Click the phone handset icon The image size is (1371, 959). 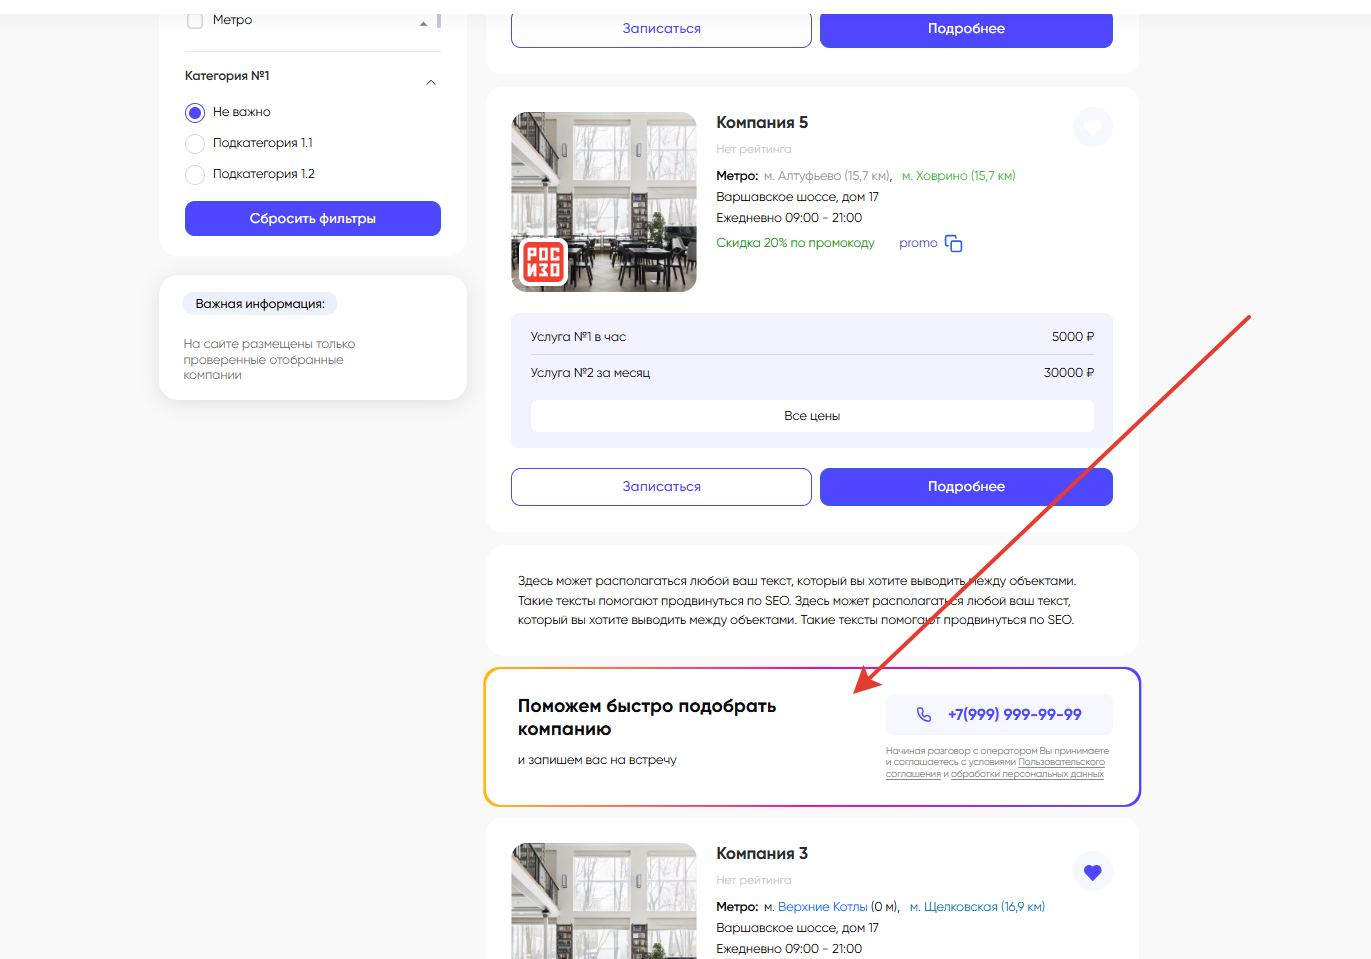point(924,715)
